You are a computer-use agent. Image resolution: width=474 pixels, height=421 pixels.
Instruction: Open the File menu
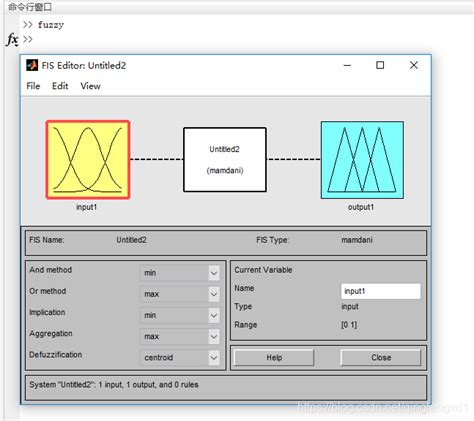coord(33,86)
